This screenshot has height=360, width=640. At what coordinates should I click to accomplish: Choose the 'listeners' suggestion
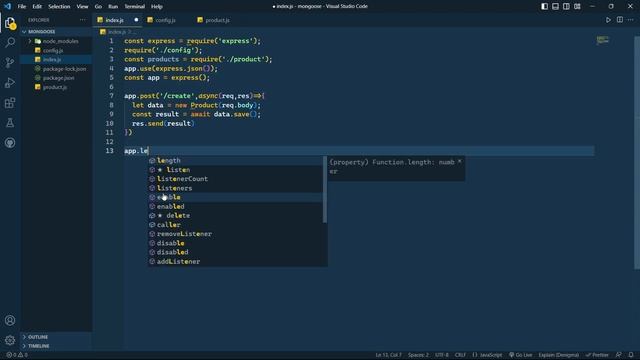[236, 188]
